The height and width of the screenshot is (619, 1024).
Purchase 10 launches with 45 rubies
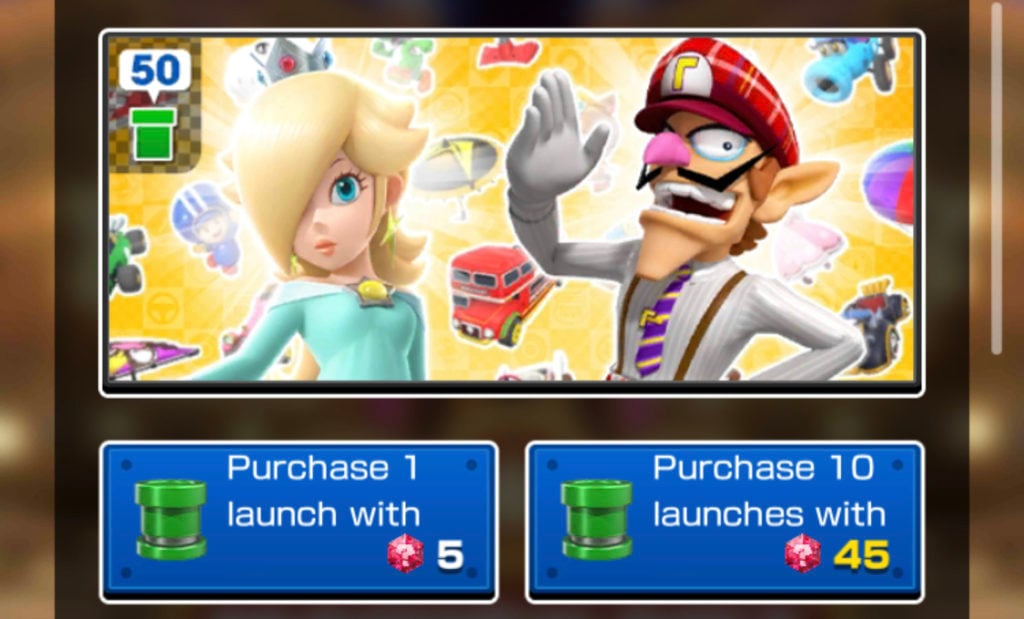(x=725, y=521)
